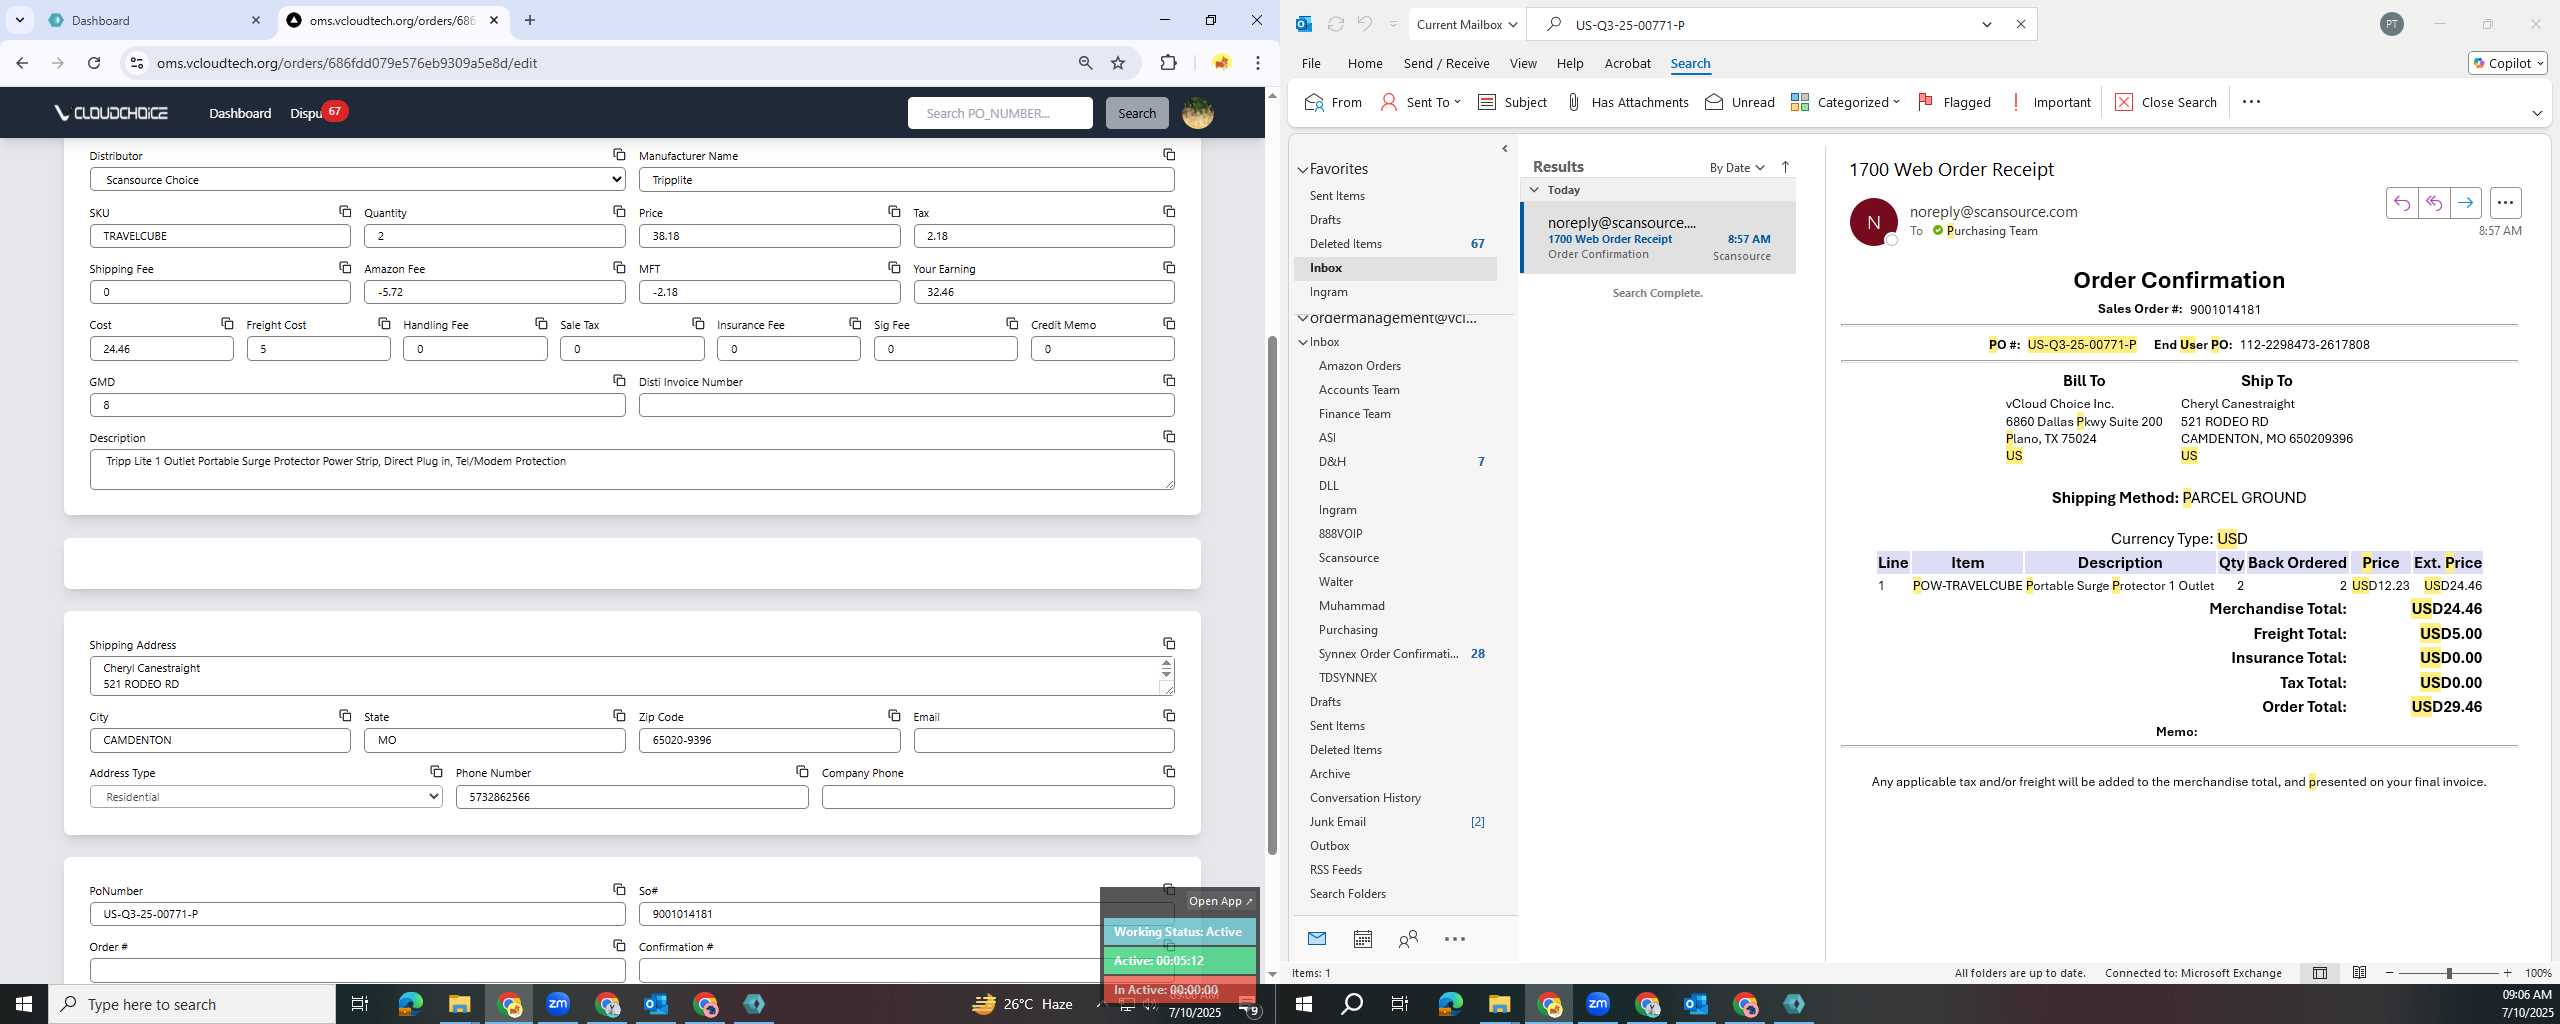
Task: Open Zoom from the left taskbar
Action: 558,1004
